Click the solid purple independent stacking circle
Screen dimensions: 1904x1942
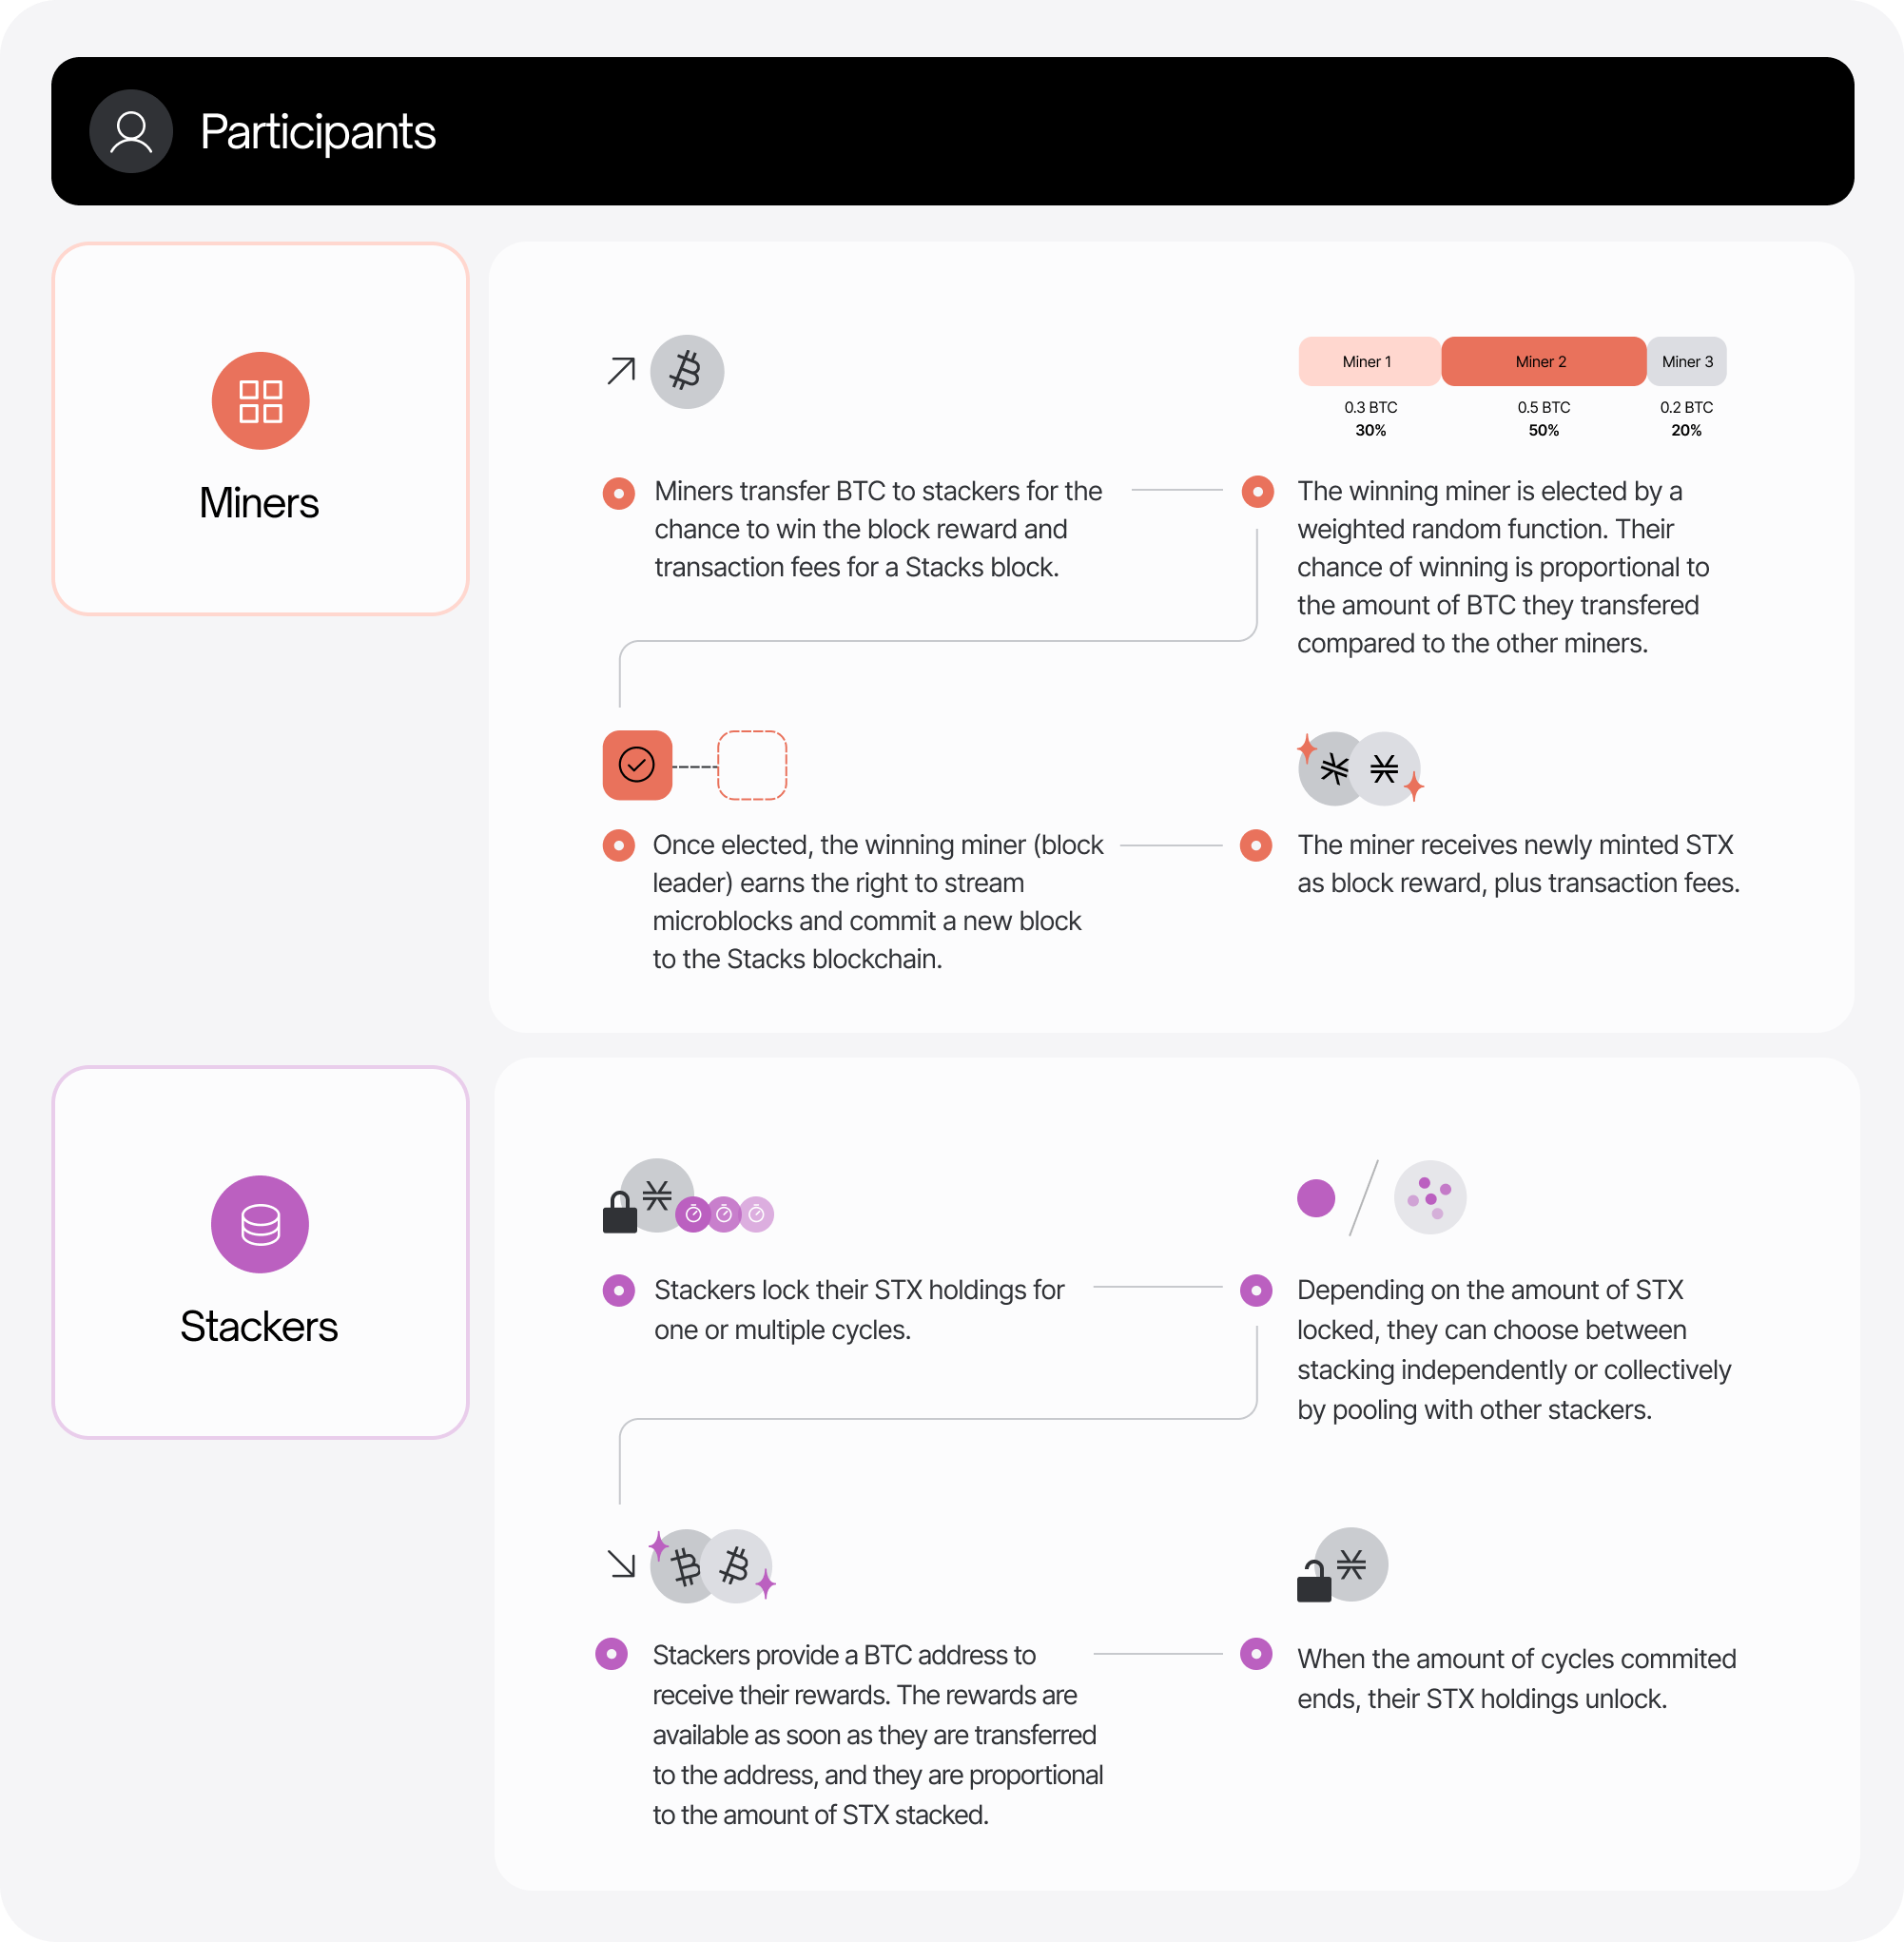[x=1316, y=1198]
